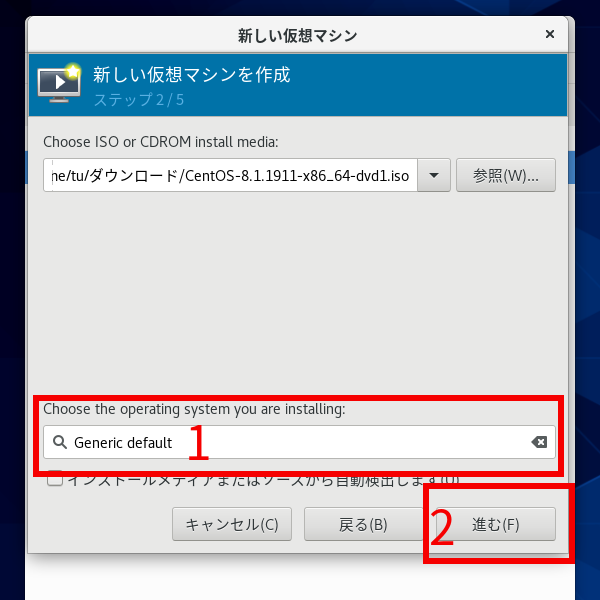Clear the OS field with backspace icon
This screenshot has width=600, height=600.
[539, 442]
